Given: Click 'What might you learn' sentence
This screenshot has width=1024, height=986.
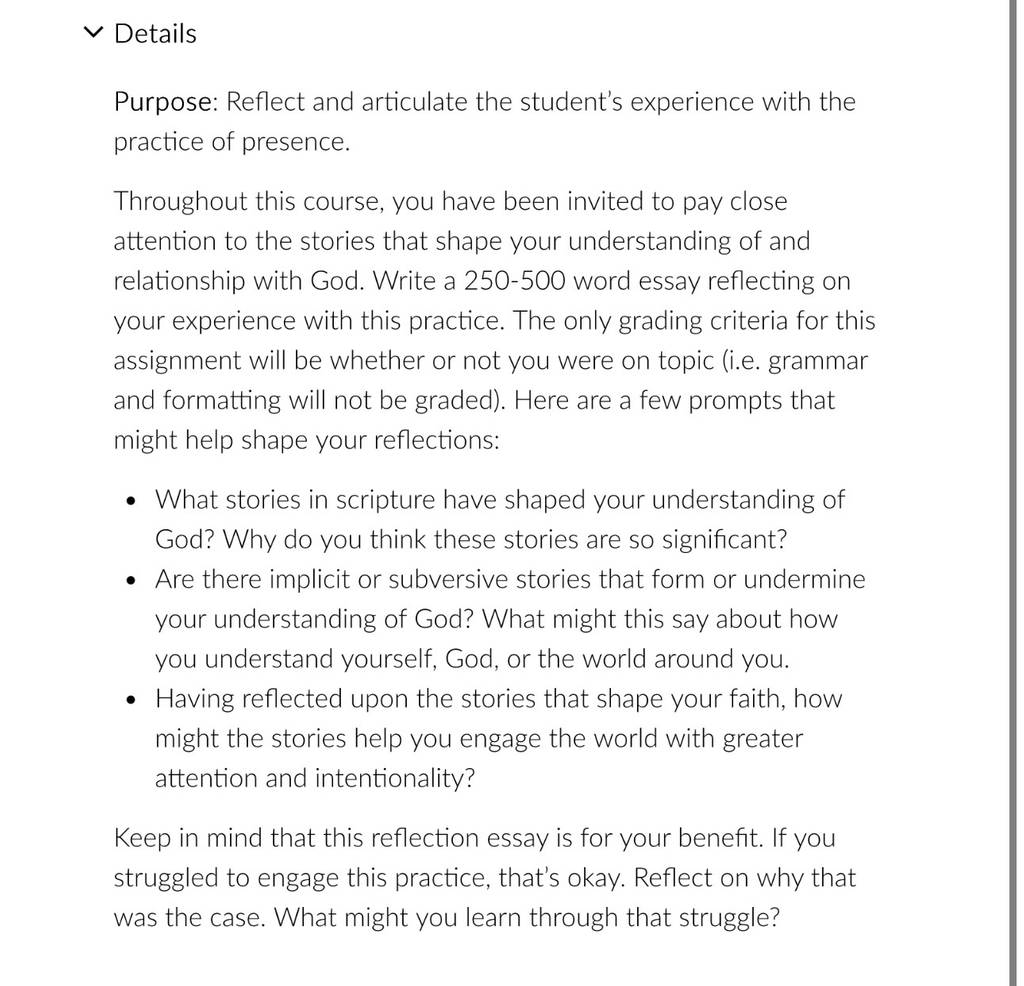Looking at the screenshot, I should tap(527, 917).
